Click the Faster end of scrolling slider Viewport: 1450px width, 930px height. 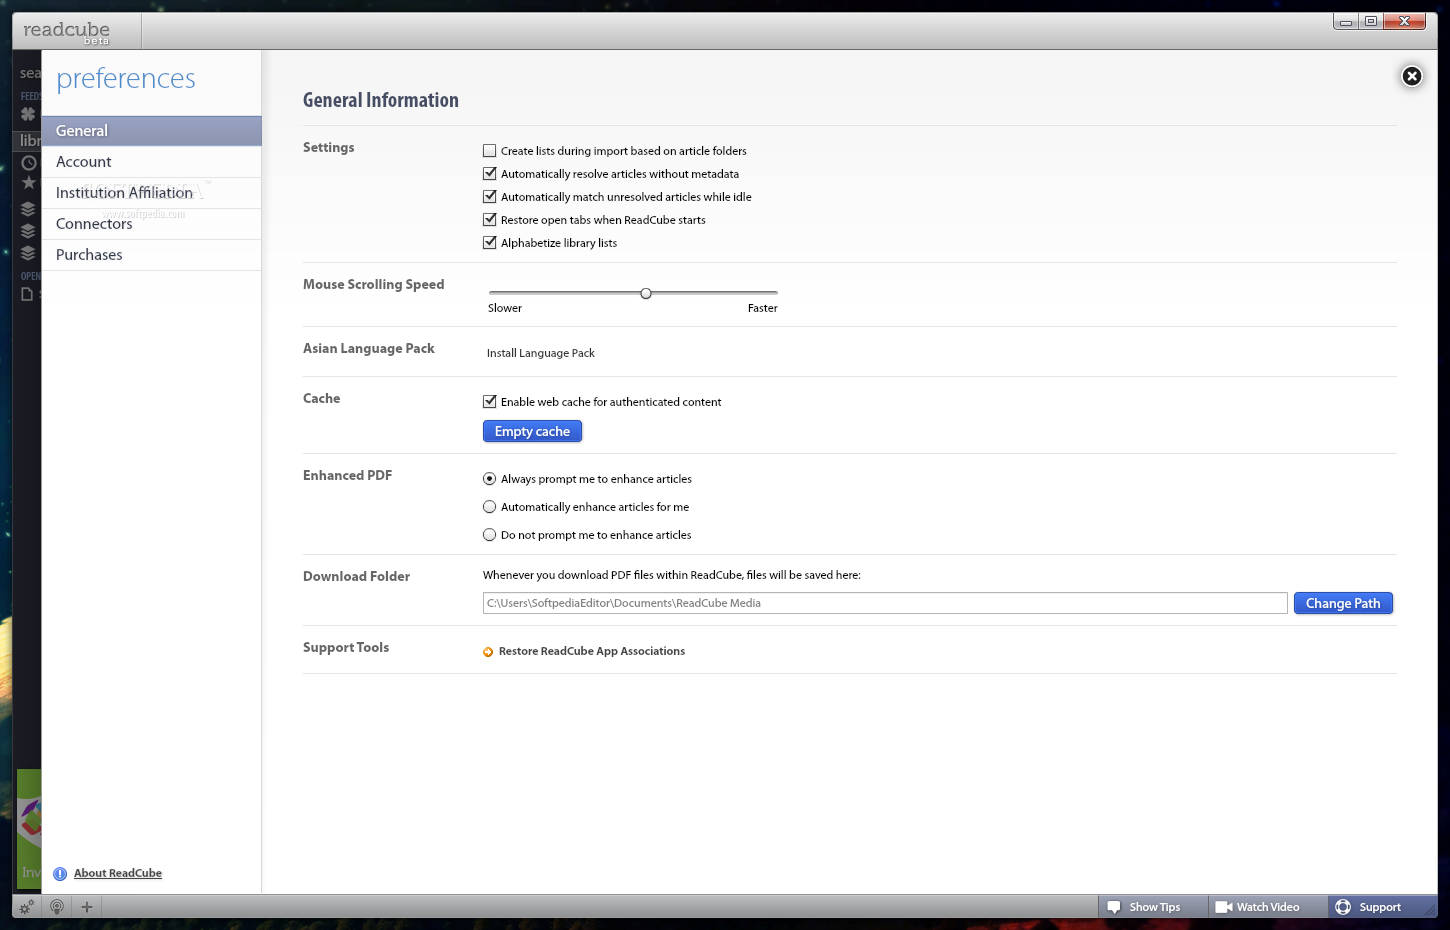[762, 308]
